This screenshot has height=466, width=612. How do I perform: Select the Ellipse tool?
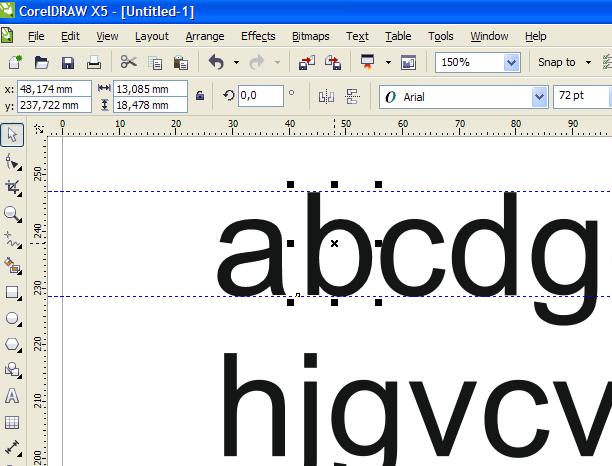pyautogui.click(x=12, y=318)
